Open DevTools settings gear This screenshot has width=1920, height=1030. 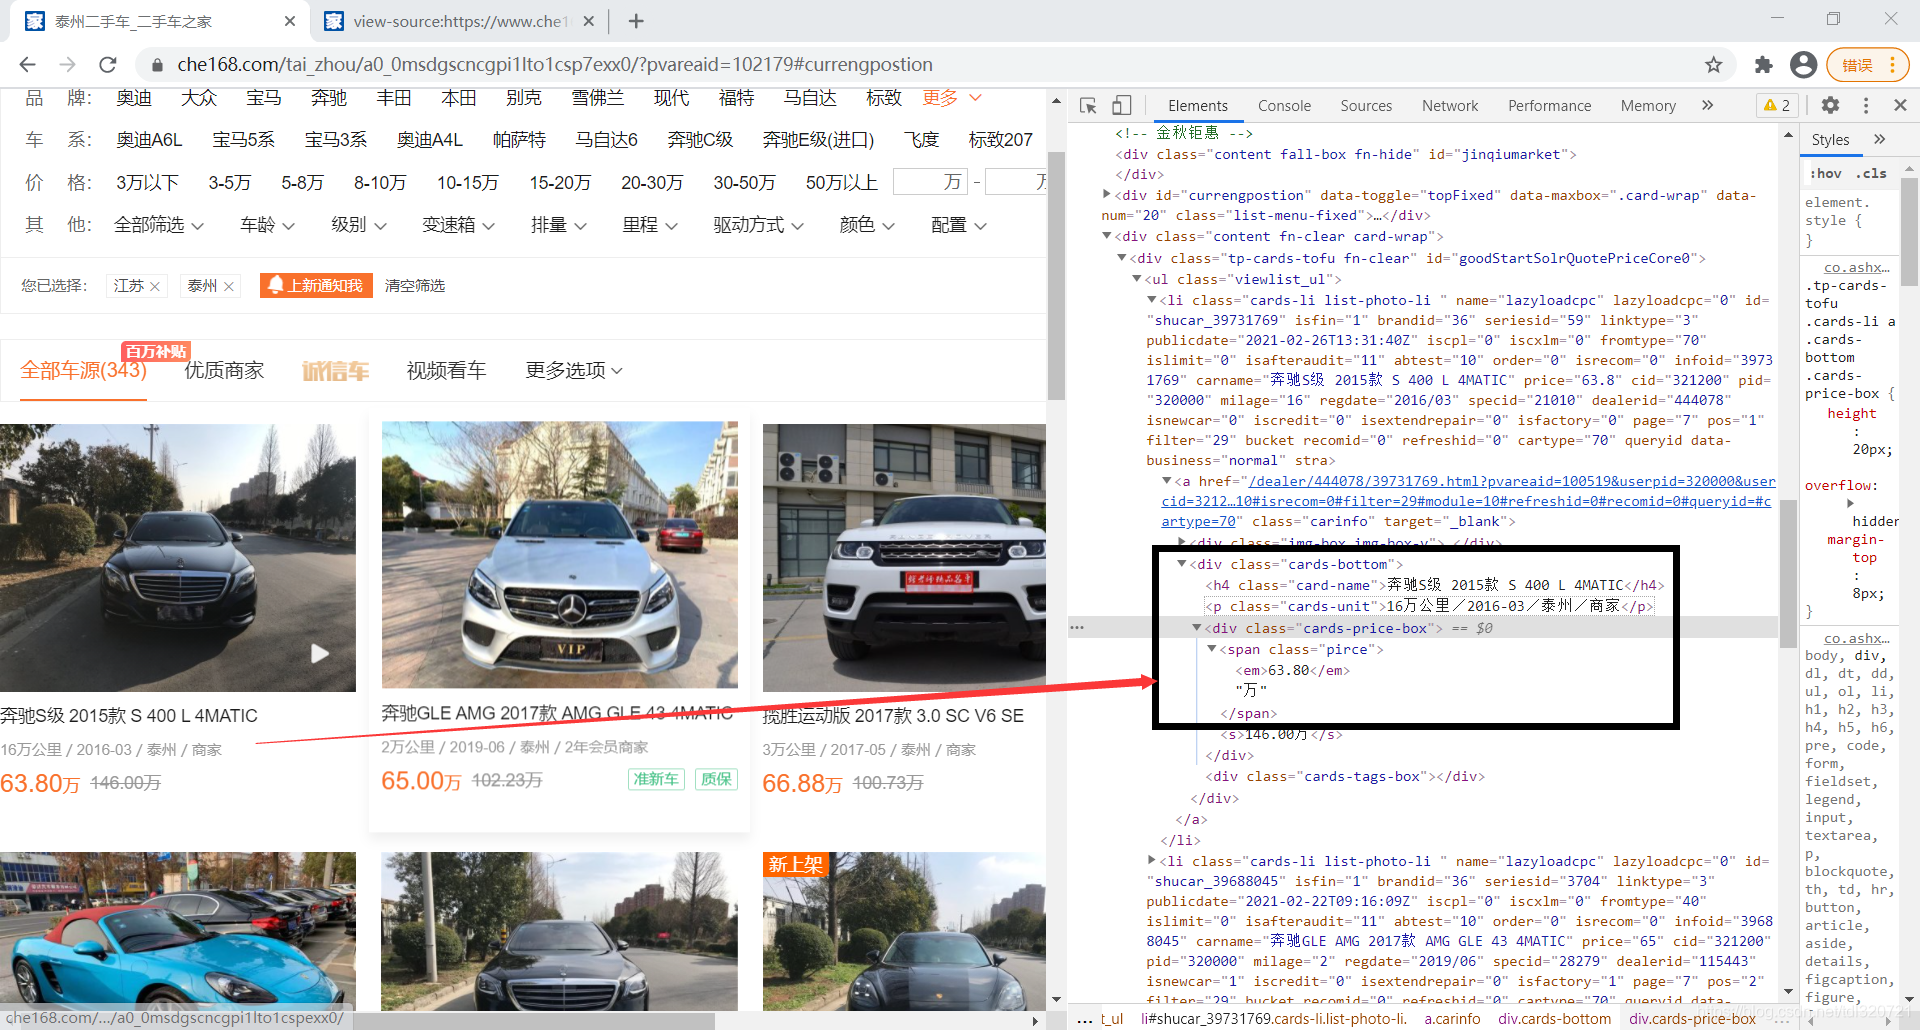(1830, 105)
